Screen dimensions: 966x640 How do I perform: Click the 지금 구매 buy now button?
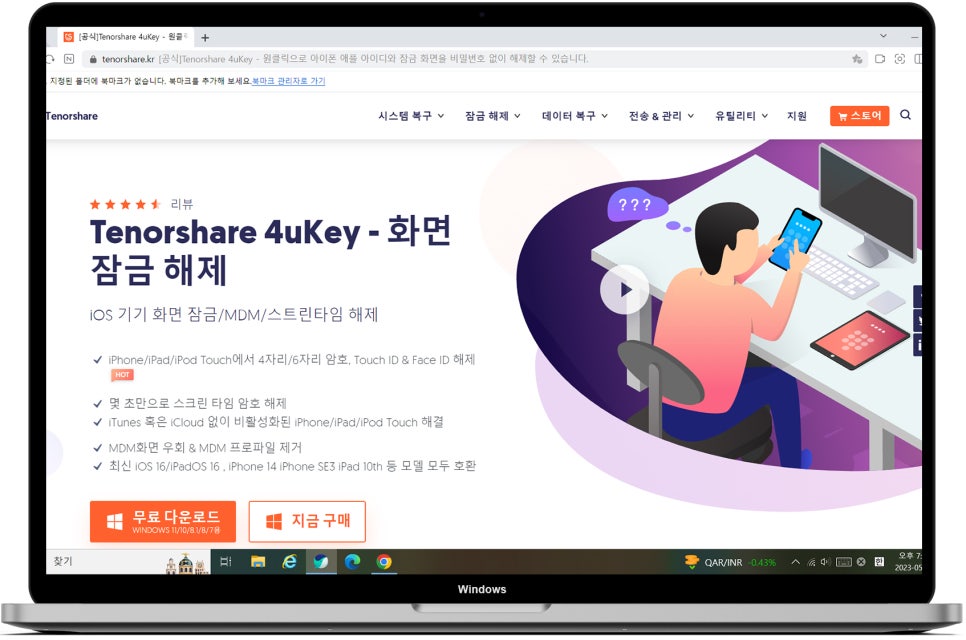click(307, 522)
